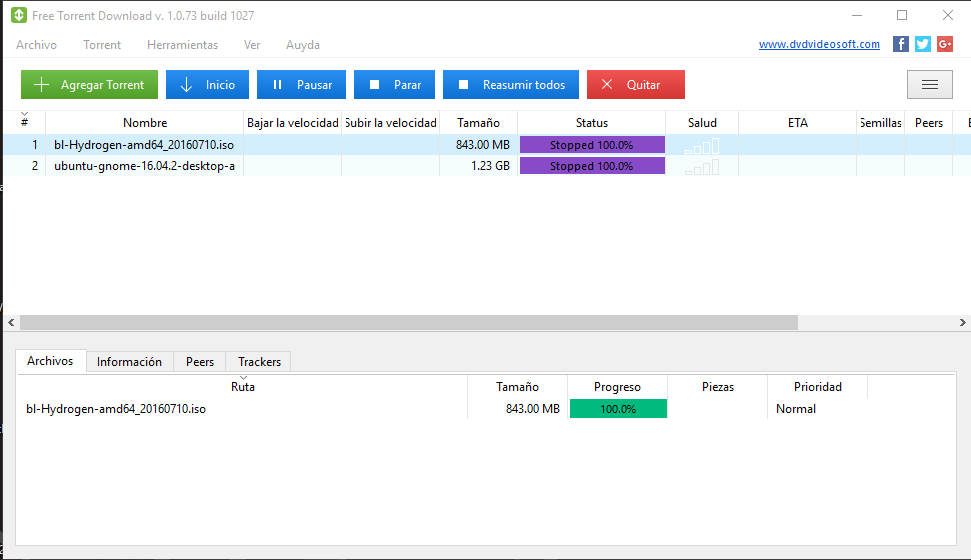Click health bars icon for ubuntu-gnome row
971x560 pixels.
coord(702,167)
